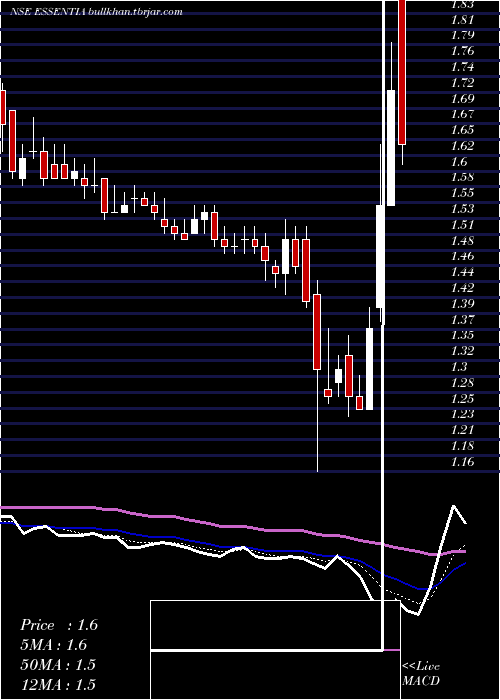Click the 1.79 price axis label
The width and height of the screenshot is (500, 700).
pyautogui.click(x=462, y=35)
